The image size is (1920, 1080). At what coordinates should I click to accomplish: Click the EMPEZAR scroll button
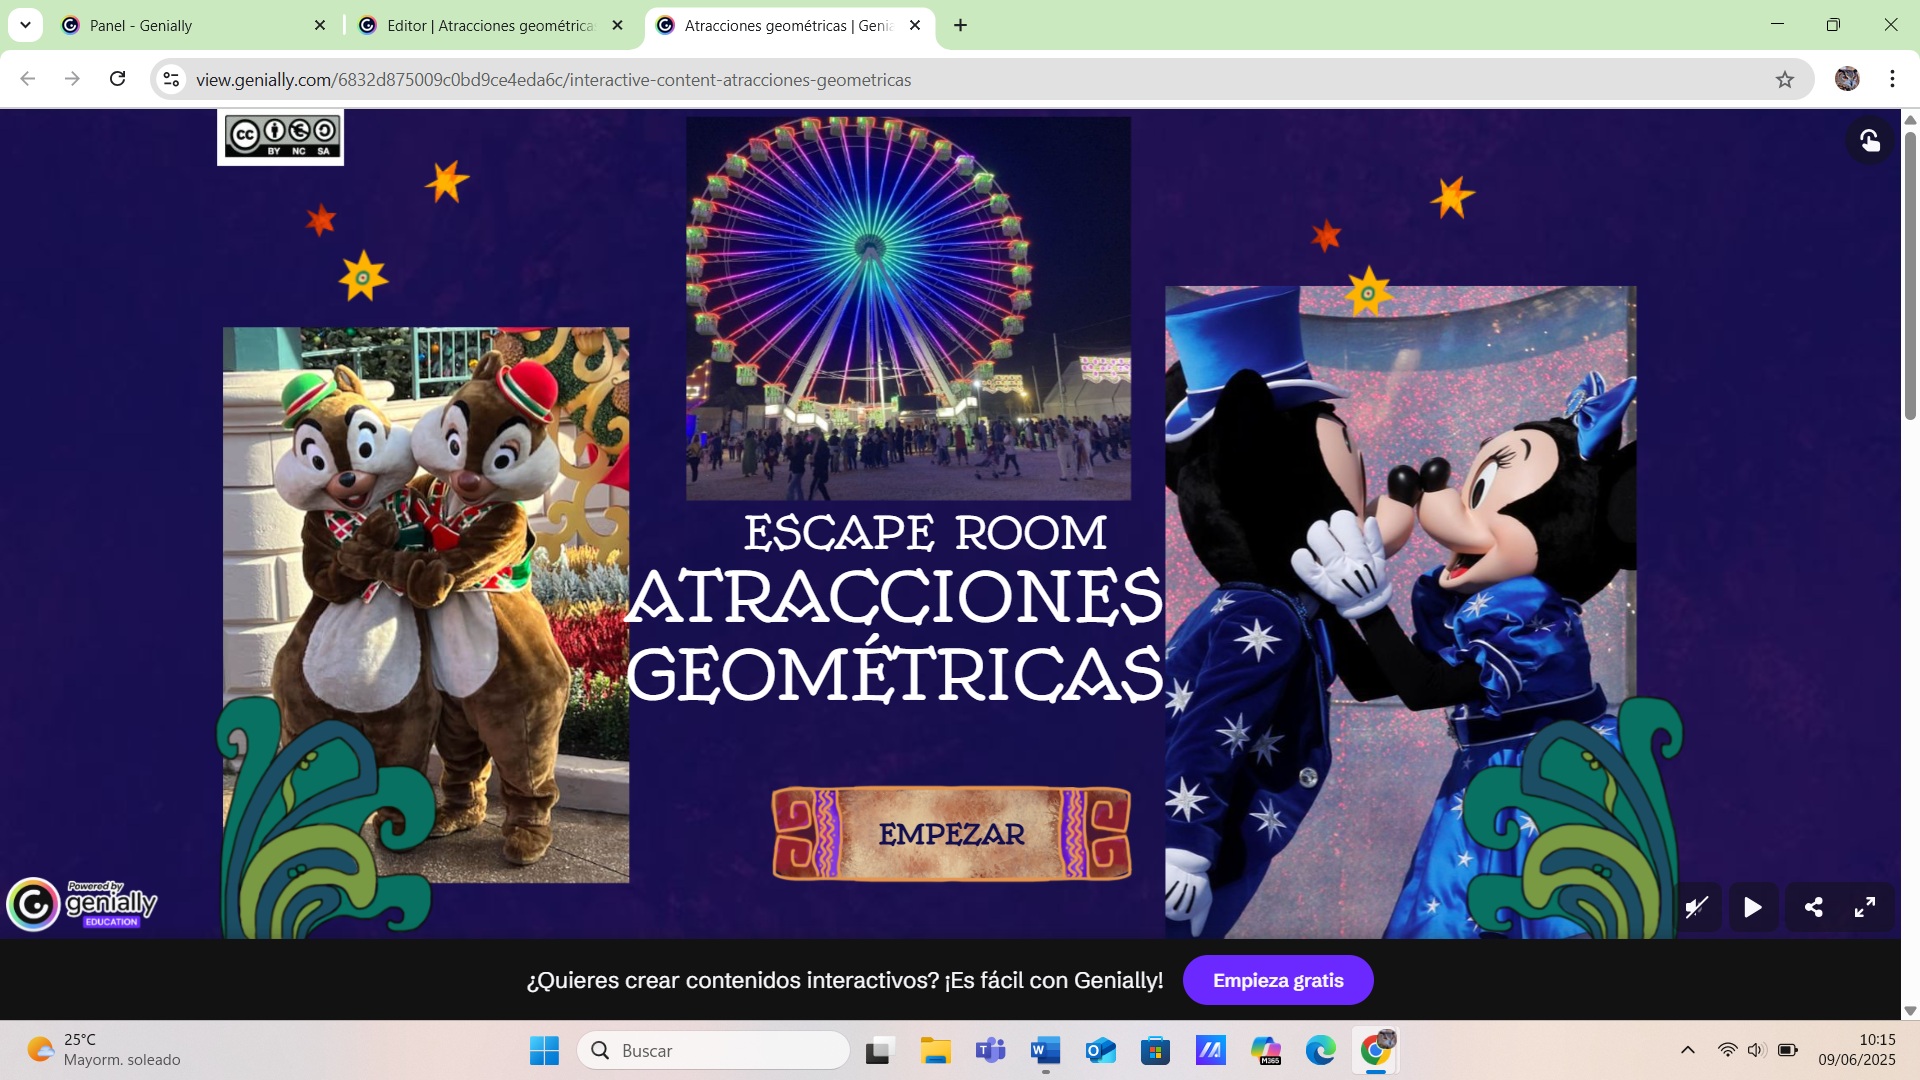(951, 834)
